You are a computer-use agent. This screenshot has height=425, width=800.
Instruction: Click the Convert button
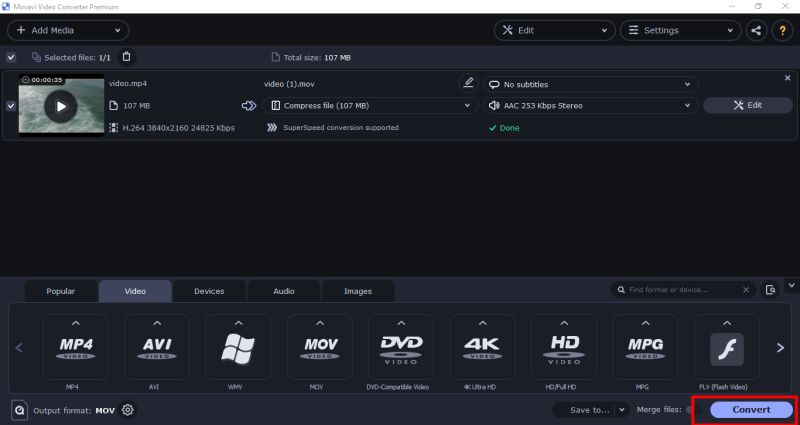[752, 410]
